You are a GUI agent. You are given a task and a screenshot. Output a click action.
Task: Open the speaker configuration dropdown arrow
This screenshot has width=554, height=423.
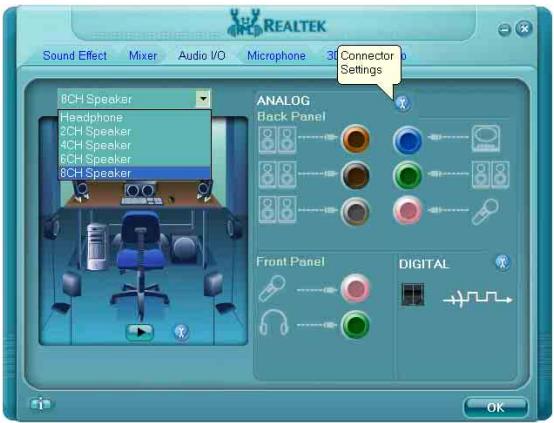click(203, 99)
